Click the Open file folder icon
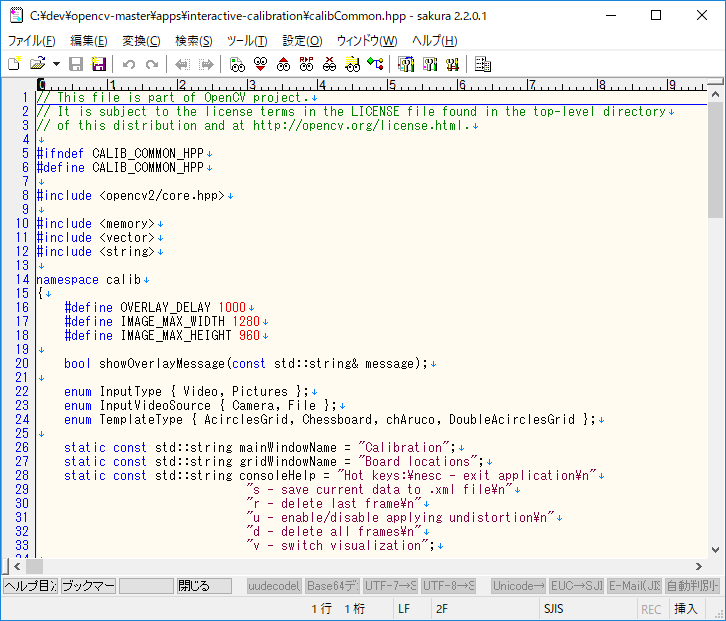The height and width of the screenshot is (621, 726). click(x=37, y=64)
